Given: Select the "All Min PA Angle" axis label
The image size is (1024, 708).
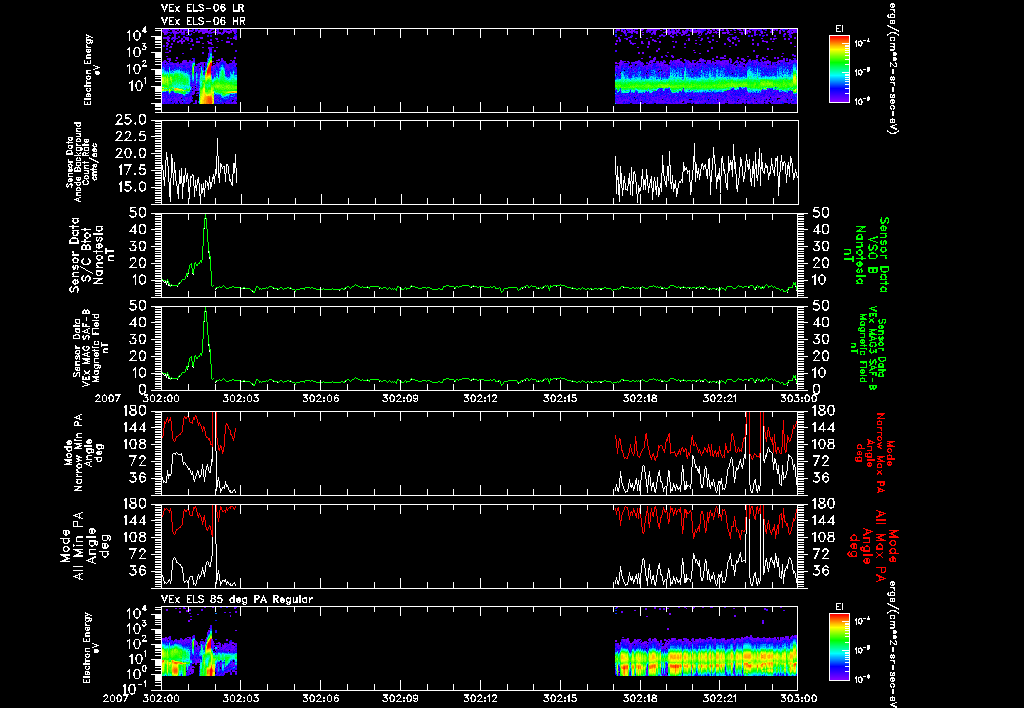Looking at the screenshot, I should [x=87, y=545].
